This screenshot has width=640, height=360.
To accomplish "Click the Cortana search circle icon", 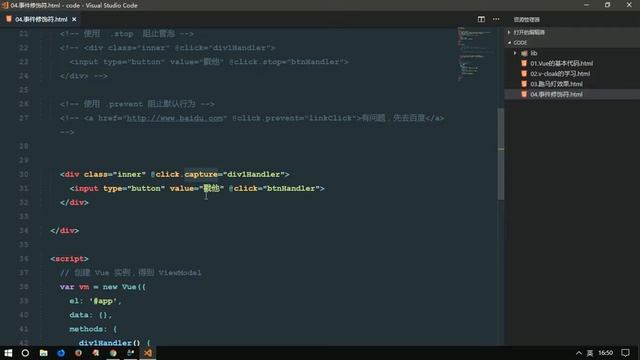I will tap(25, 353).
